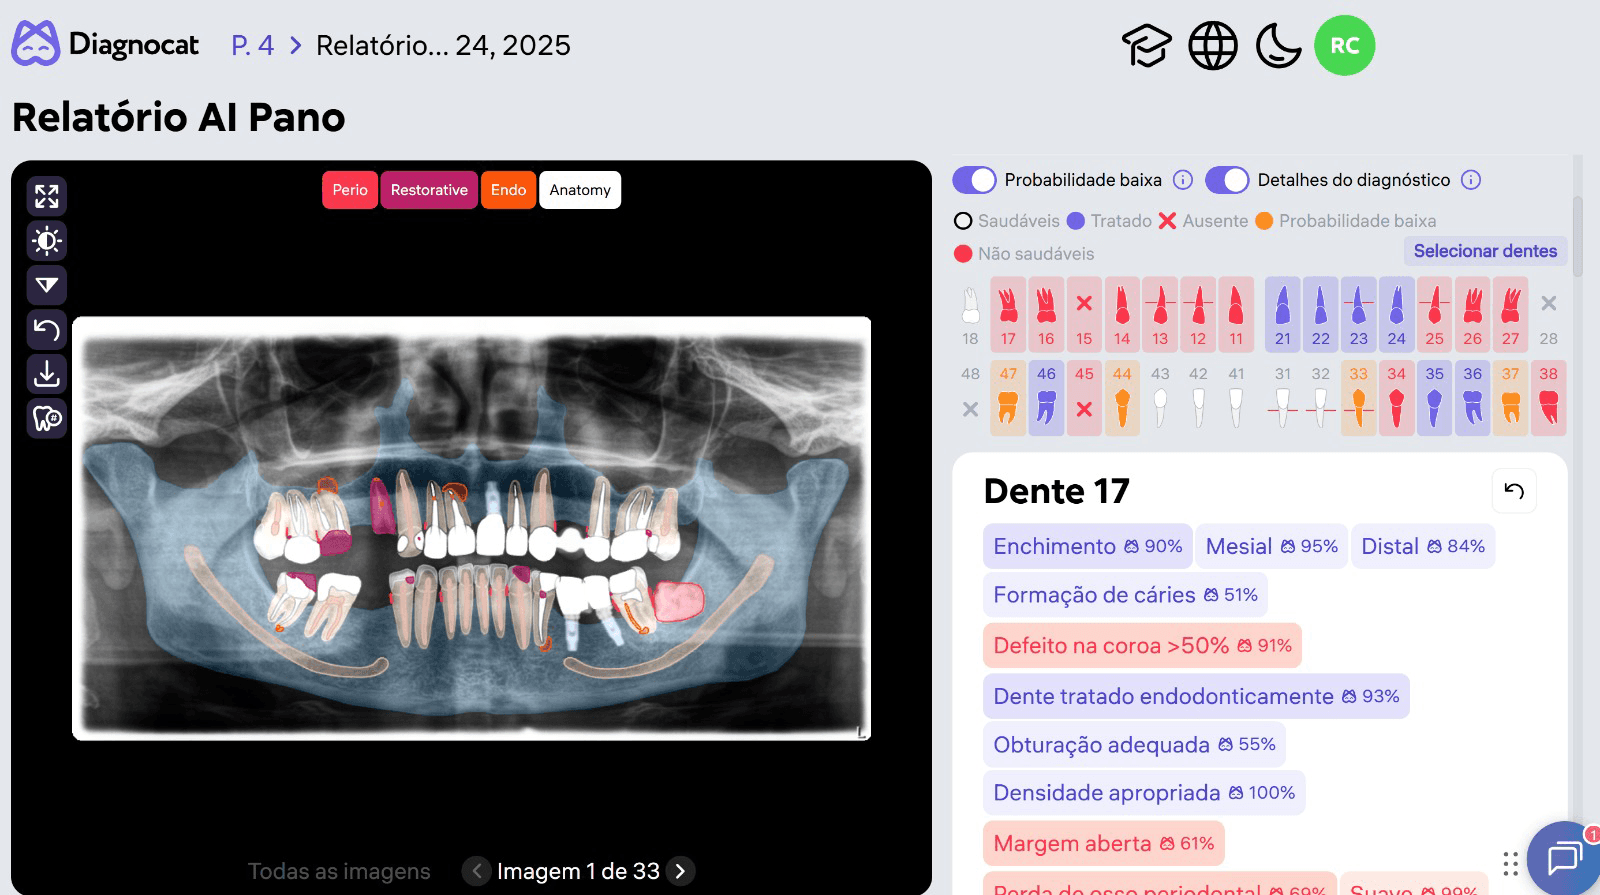Open the chat support widget
1600x895 pixels.
[x=1565, y=858]
